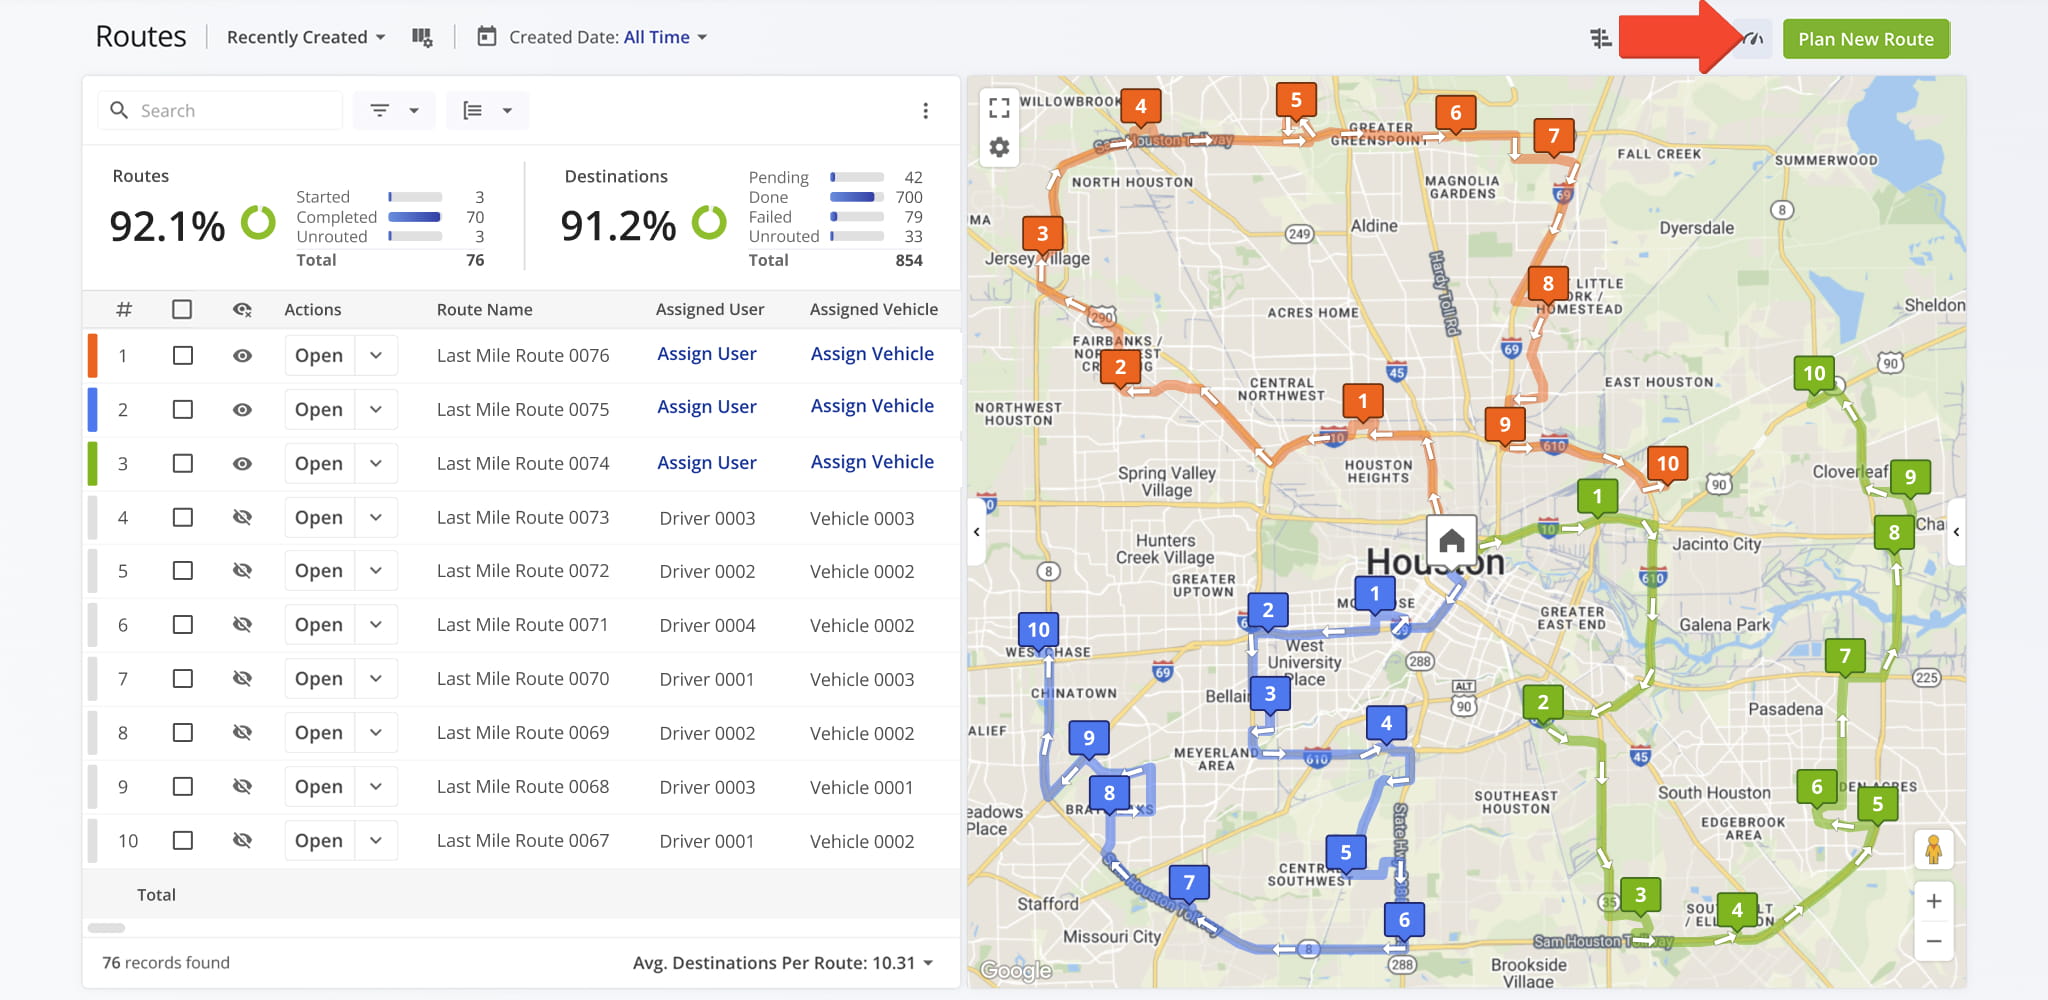Zoom in on the map

tap(1933, 901)
